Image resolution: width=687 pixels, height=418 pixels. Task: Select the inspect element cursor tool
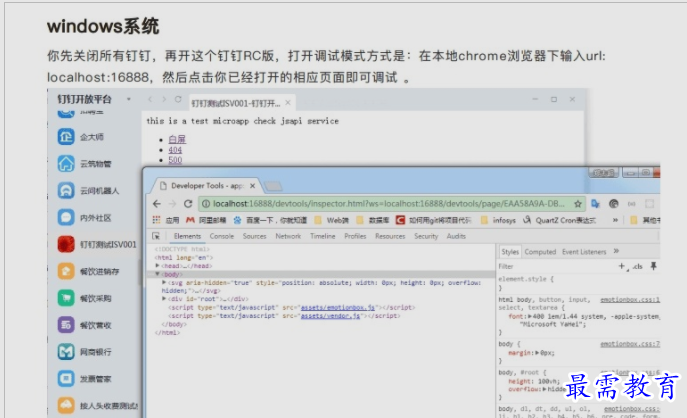(x=156, y=236)
